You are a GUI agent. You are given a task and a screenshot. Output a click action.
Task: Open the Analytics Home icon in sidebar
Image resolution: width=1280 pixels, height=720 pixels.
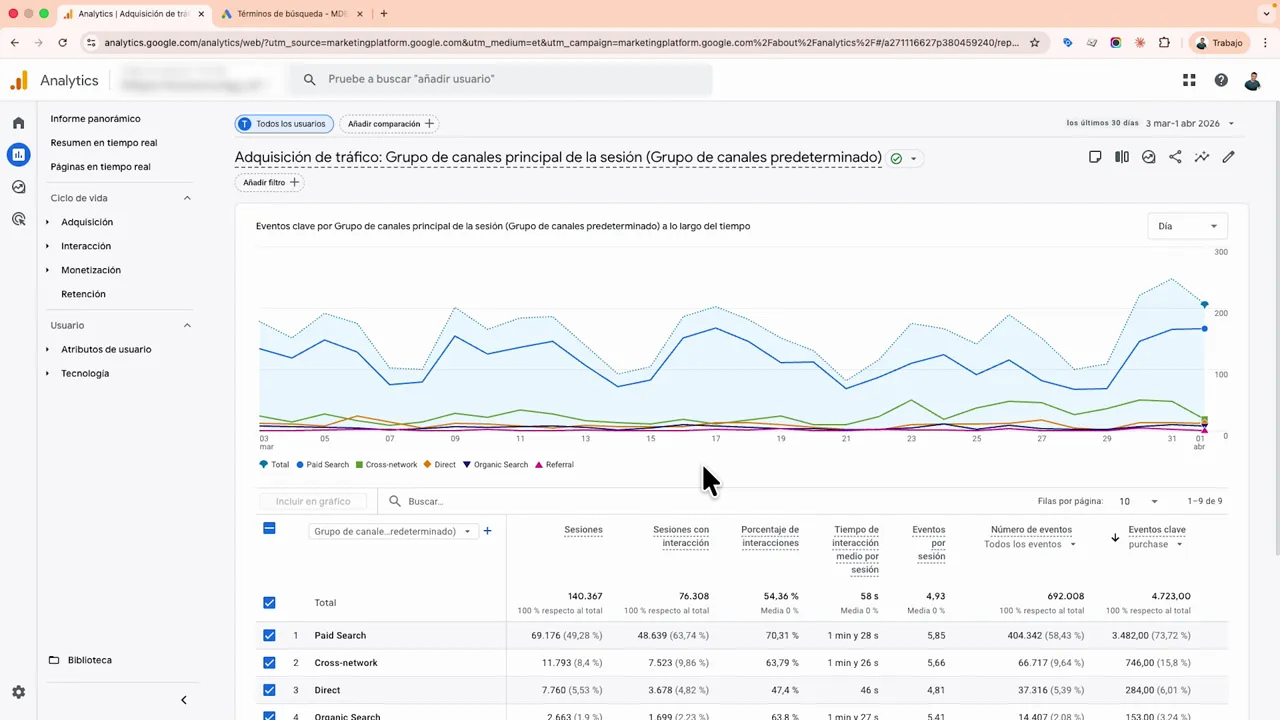pyautogui.click(x=18, y=123)
